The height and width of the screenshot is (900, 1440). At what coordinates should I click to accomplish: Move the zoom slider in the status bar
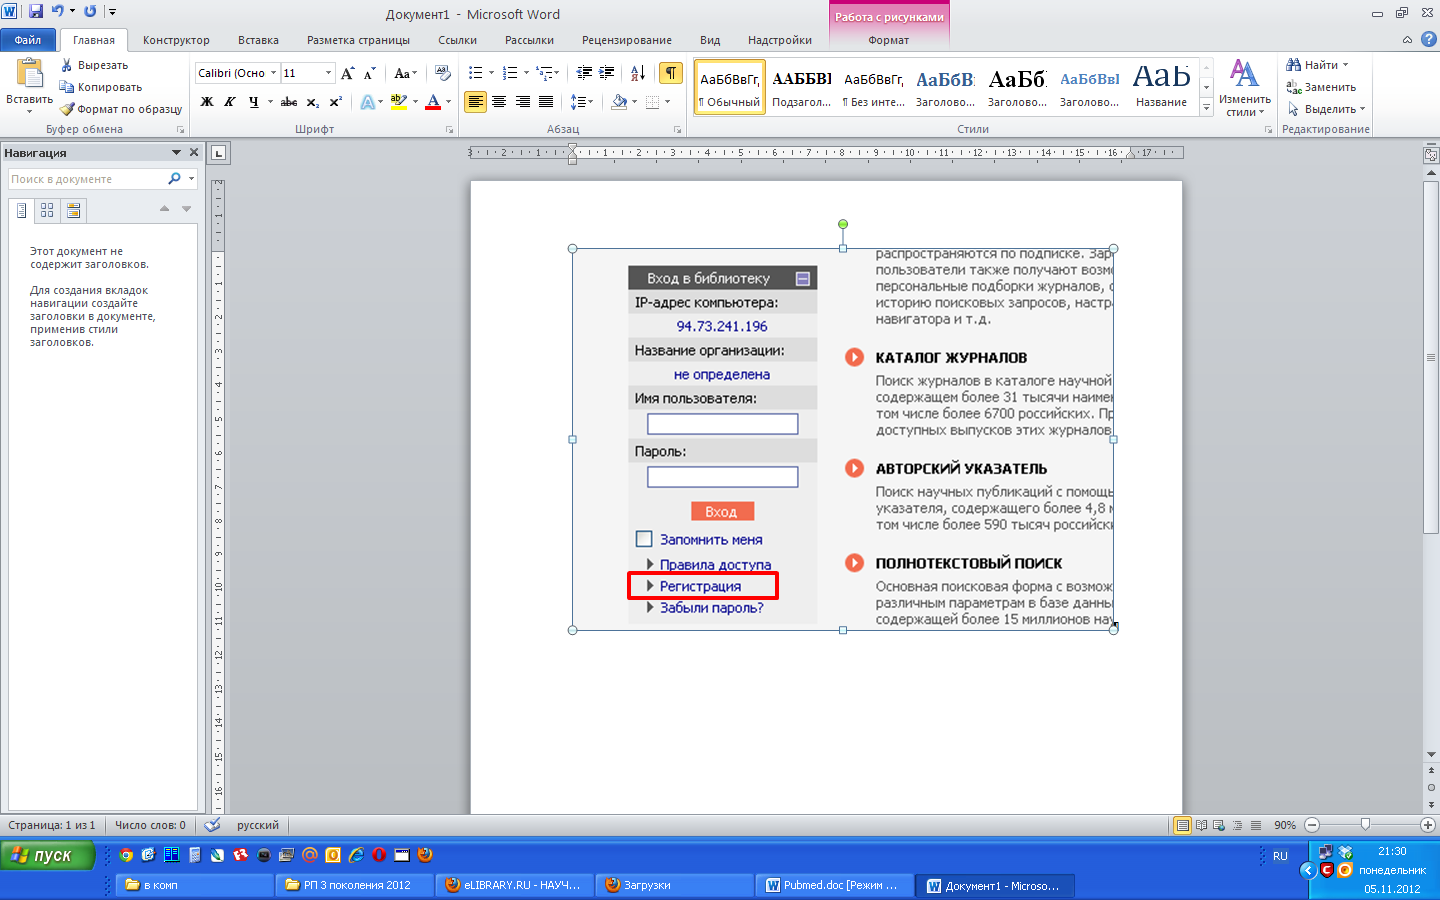1365,825
